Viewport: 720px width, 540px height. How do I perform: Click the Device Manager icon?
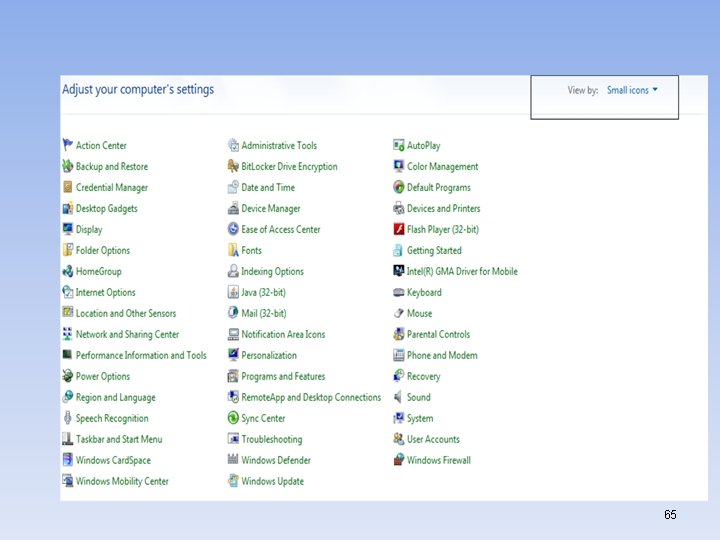click(x=233, y=208)
